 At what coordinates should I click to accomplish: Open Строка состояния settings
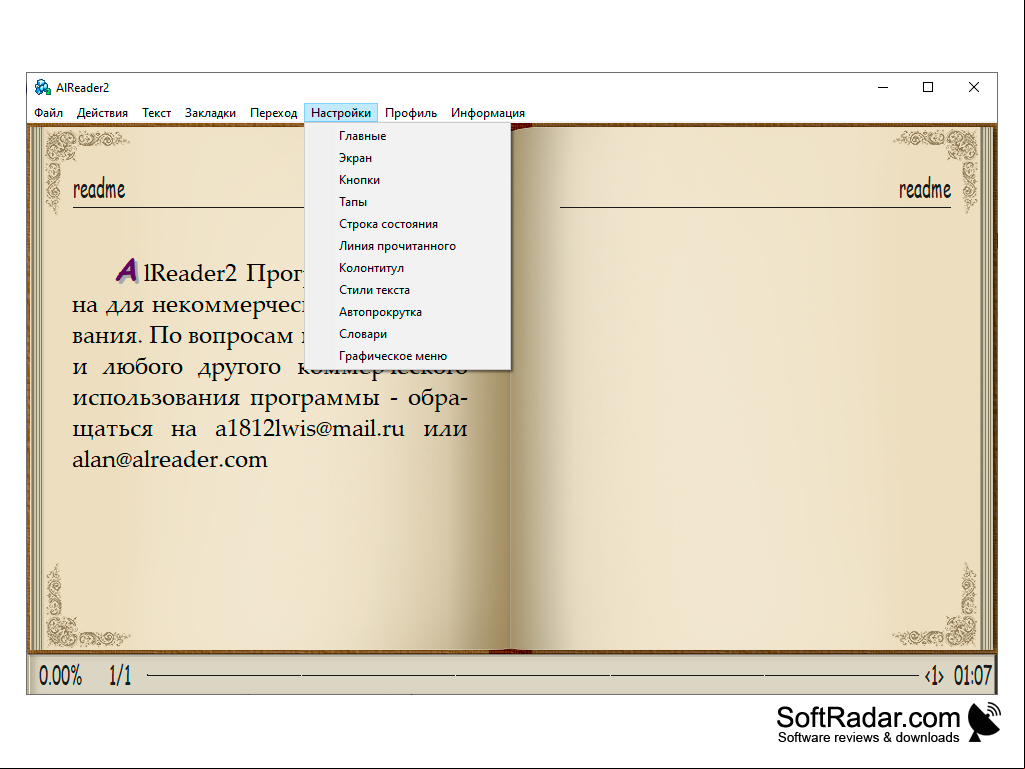[x=407, y=224]
